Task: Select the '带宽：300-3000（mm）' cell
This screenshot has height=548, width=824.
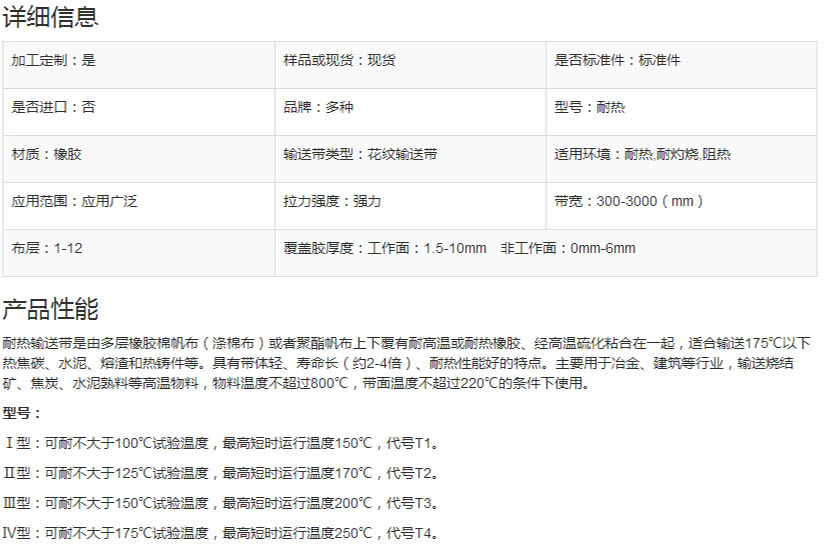Action: point(682,206)
